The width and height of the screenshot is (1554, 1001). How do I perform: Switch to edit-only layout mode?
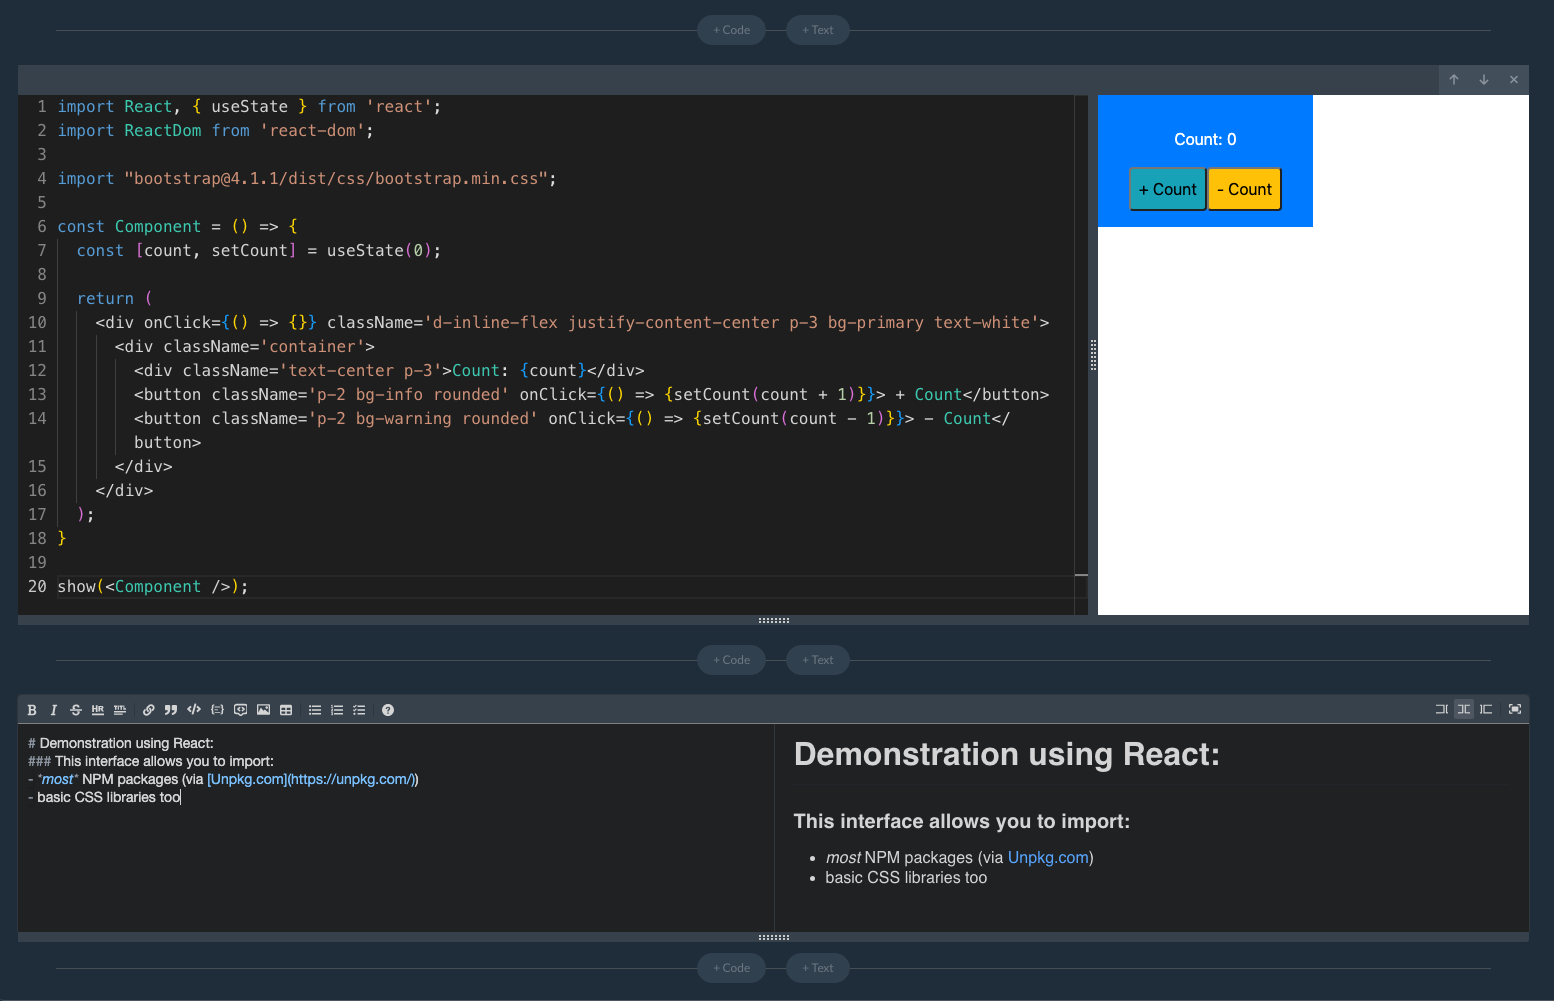[1441, 709]
